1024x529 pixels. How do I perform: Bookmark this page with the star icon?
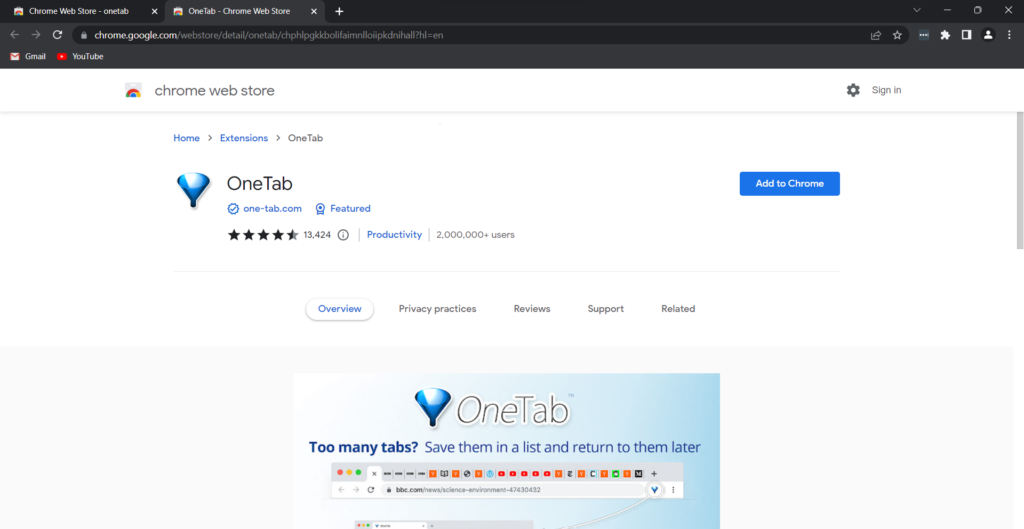[897, 35]
